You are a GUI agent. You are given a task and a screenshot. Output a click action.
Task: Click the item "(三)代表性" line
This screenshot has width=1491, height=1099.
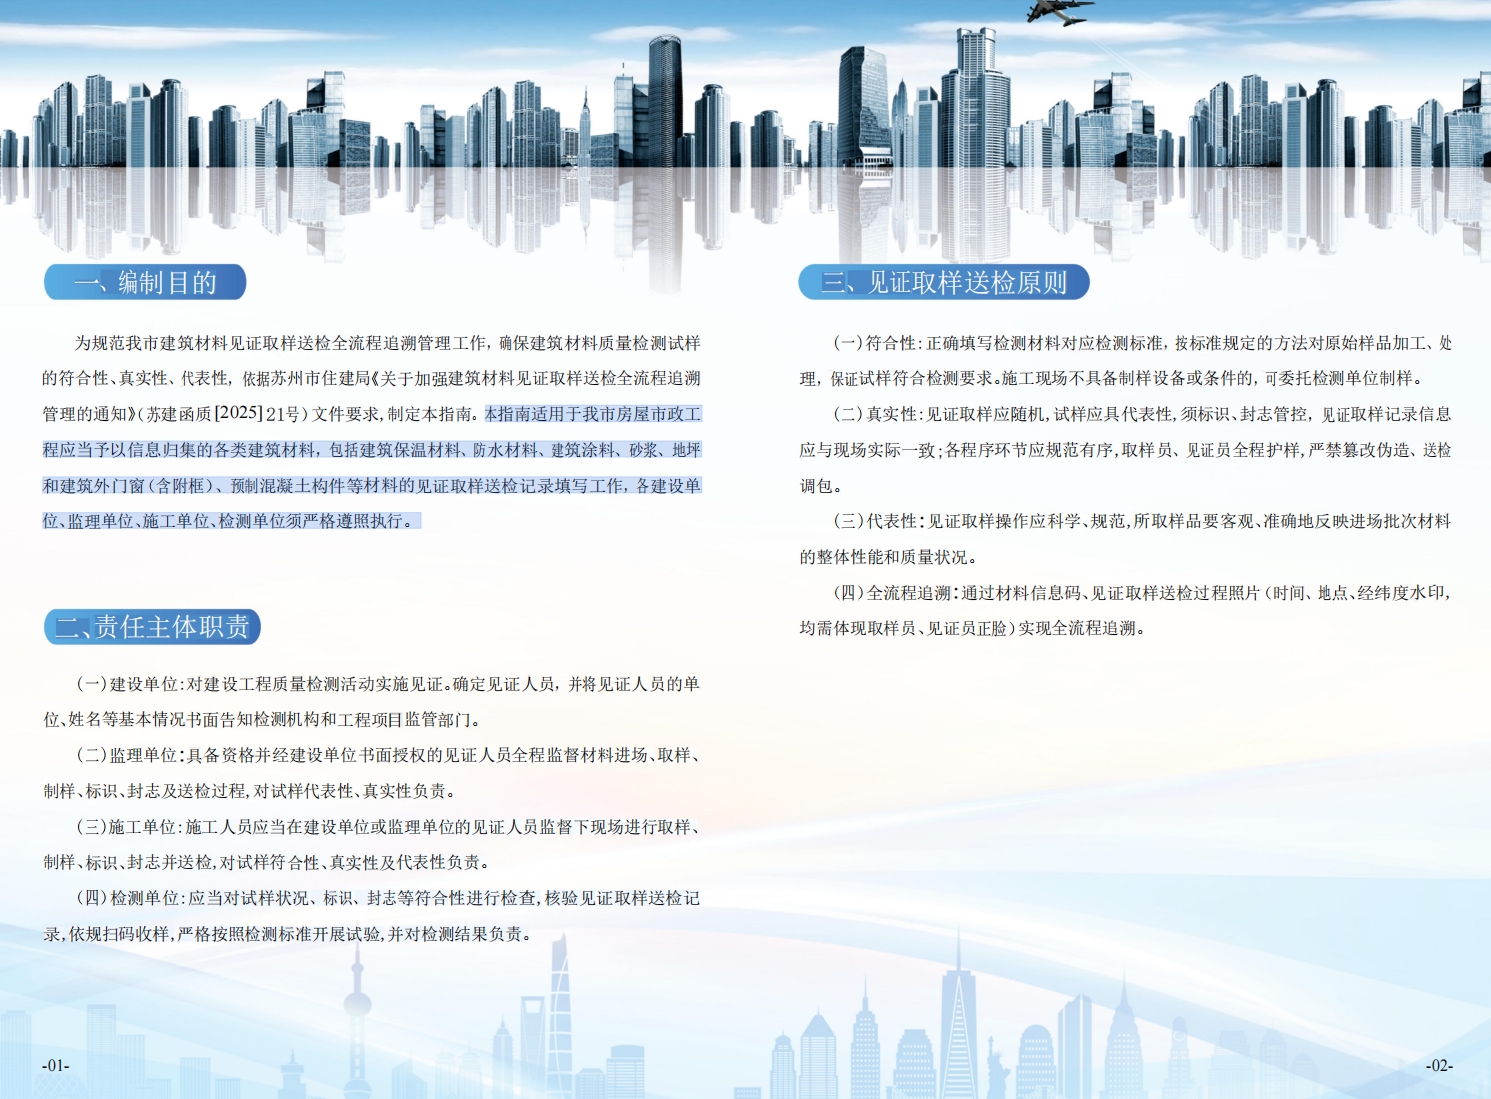(1143, 521)
